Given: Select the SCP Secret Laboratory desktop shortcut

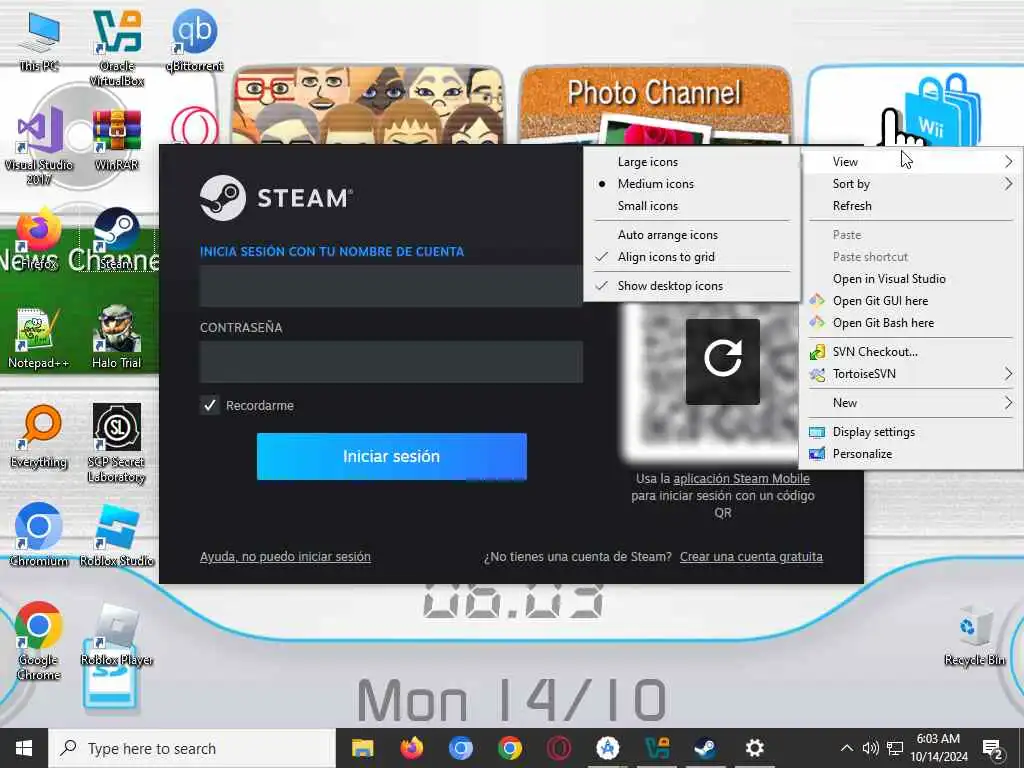Looking at the screenshot, I should tap(117, 443).
